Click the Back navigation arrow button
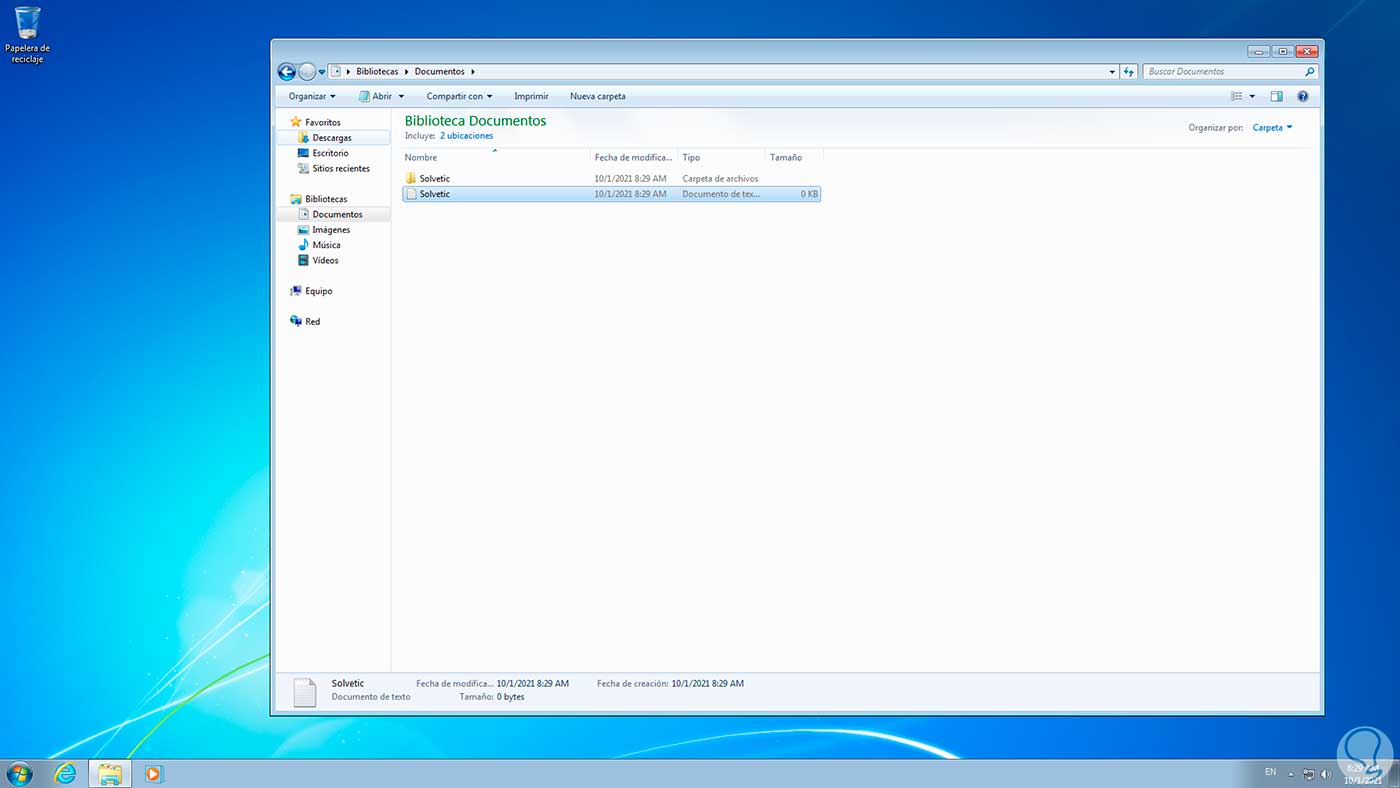The width and height of the screenshot is (1400, 788). [x=287, y=72]
